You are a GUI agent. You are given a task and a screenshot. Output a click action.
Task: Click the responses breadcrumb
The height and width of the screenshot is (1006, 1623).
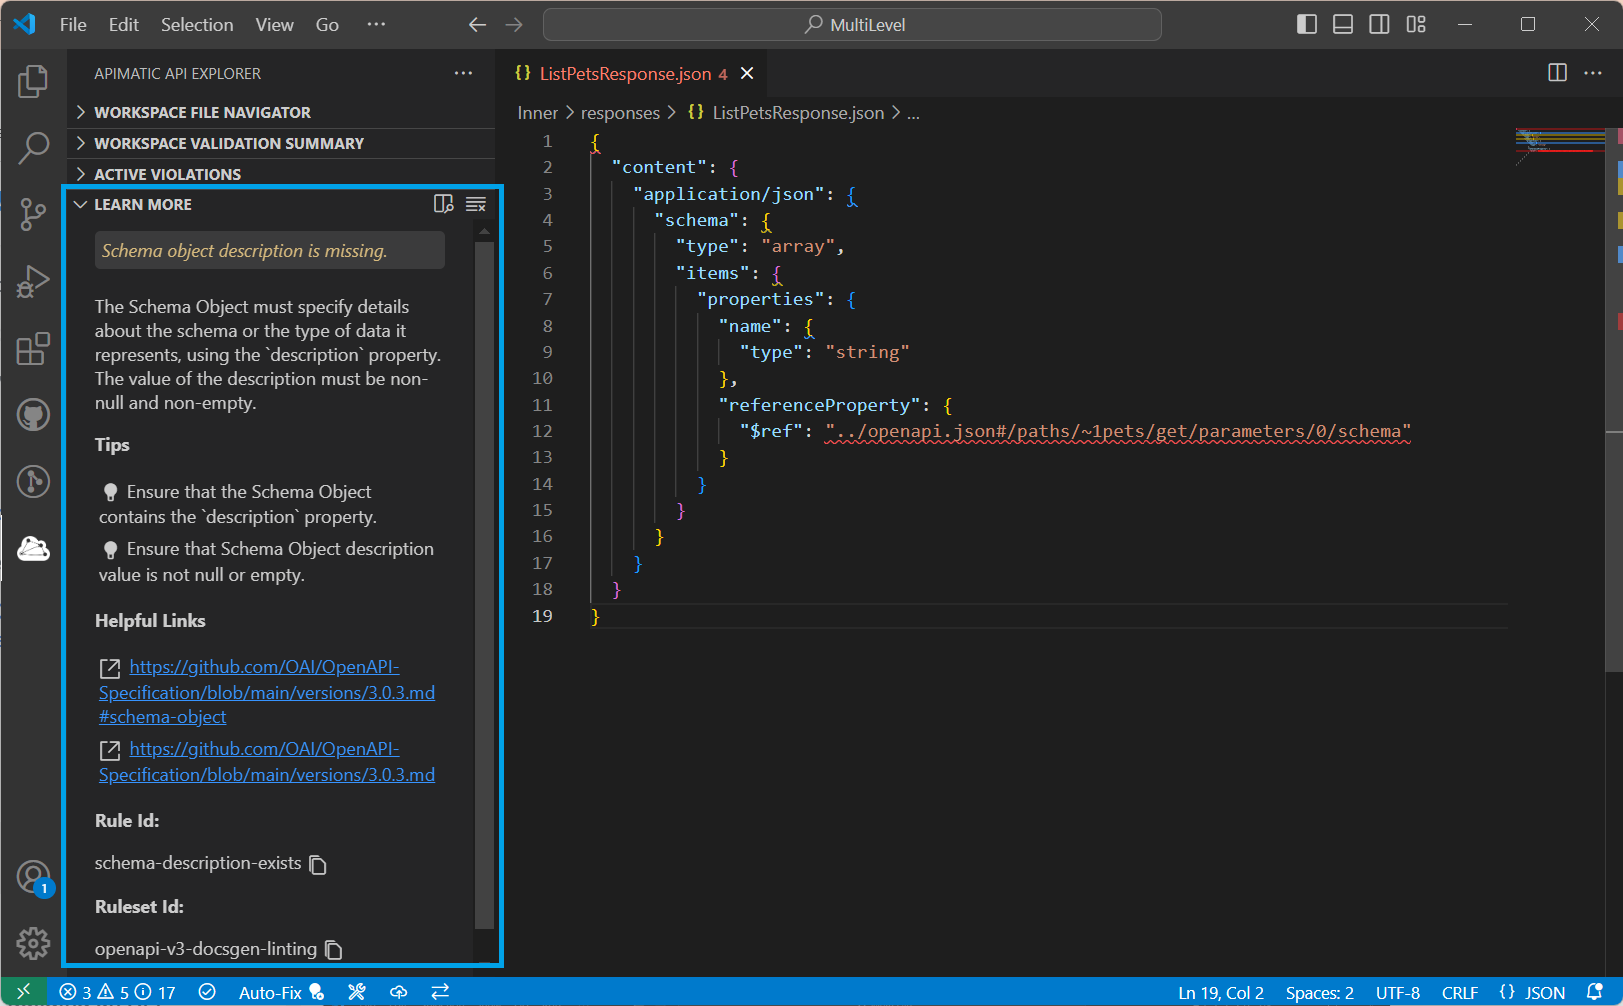tap(620, 113)
